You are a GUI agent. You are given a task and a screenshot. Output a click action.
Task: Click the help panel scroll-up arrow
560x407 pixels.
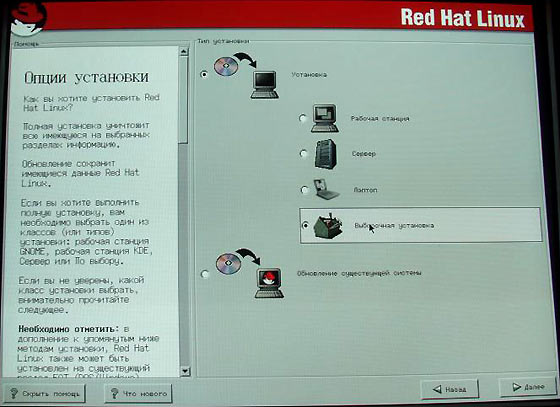184,52
